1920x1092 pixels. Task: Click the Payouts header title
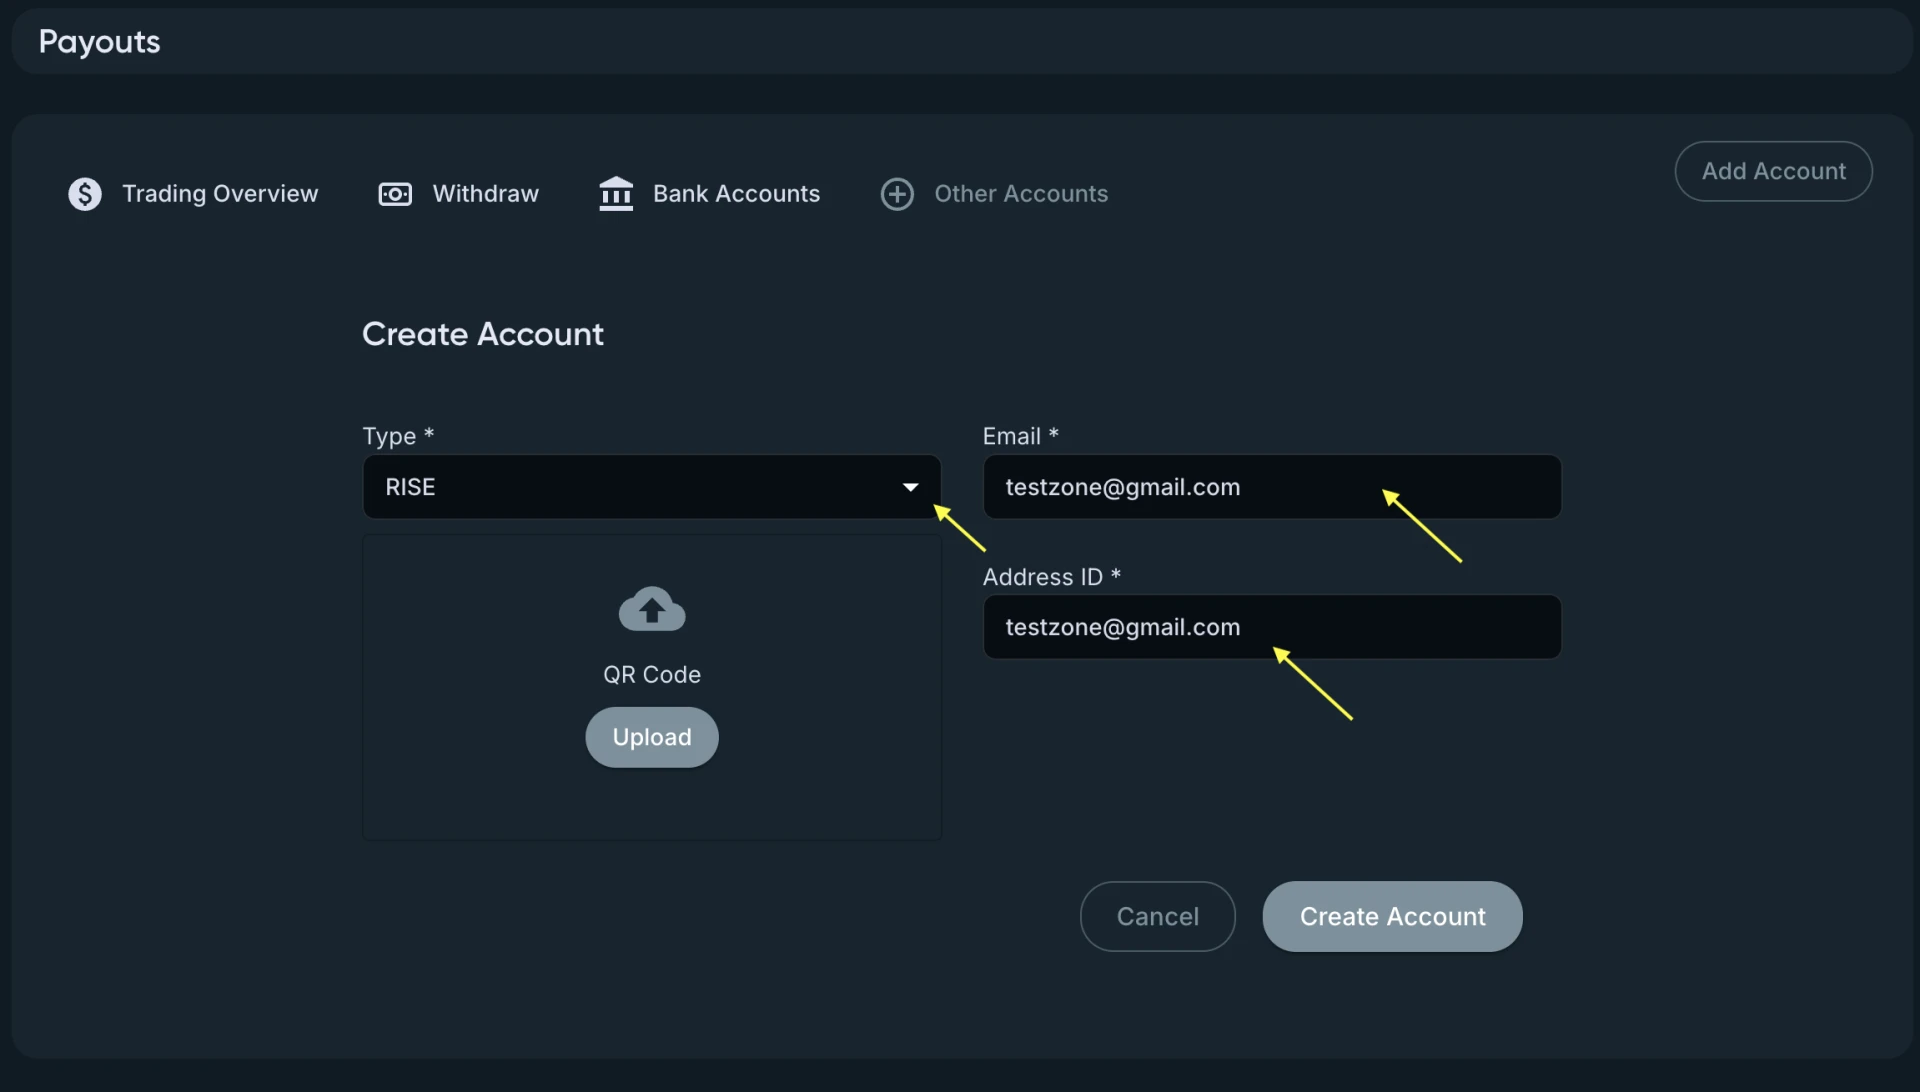pos(99,42)
